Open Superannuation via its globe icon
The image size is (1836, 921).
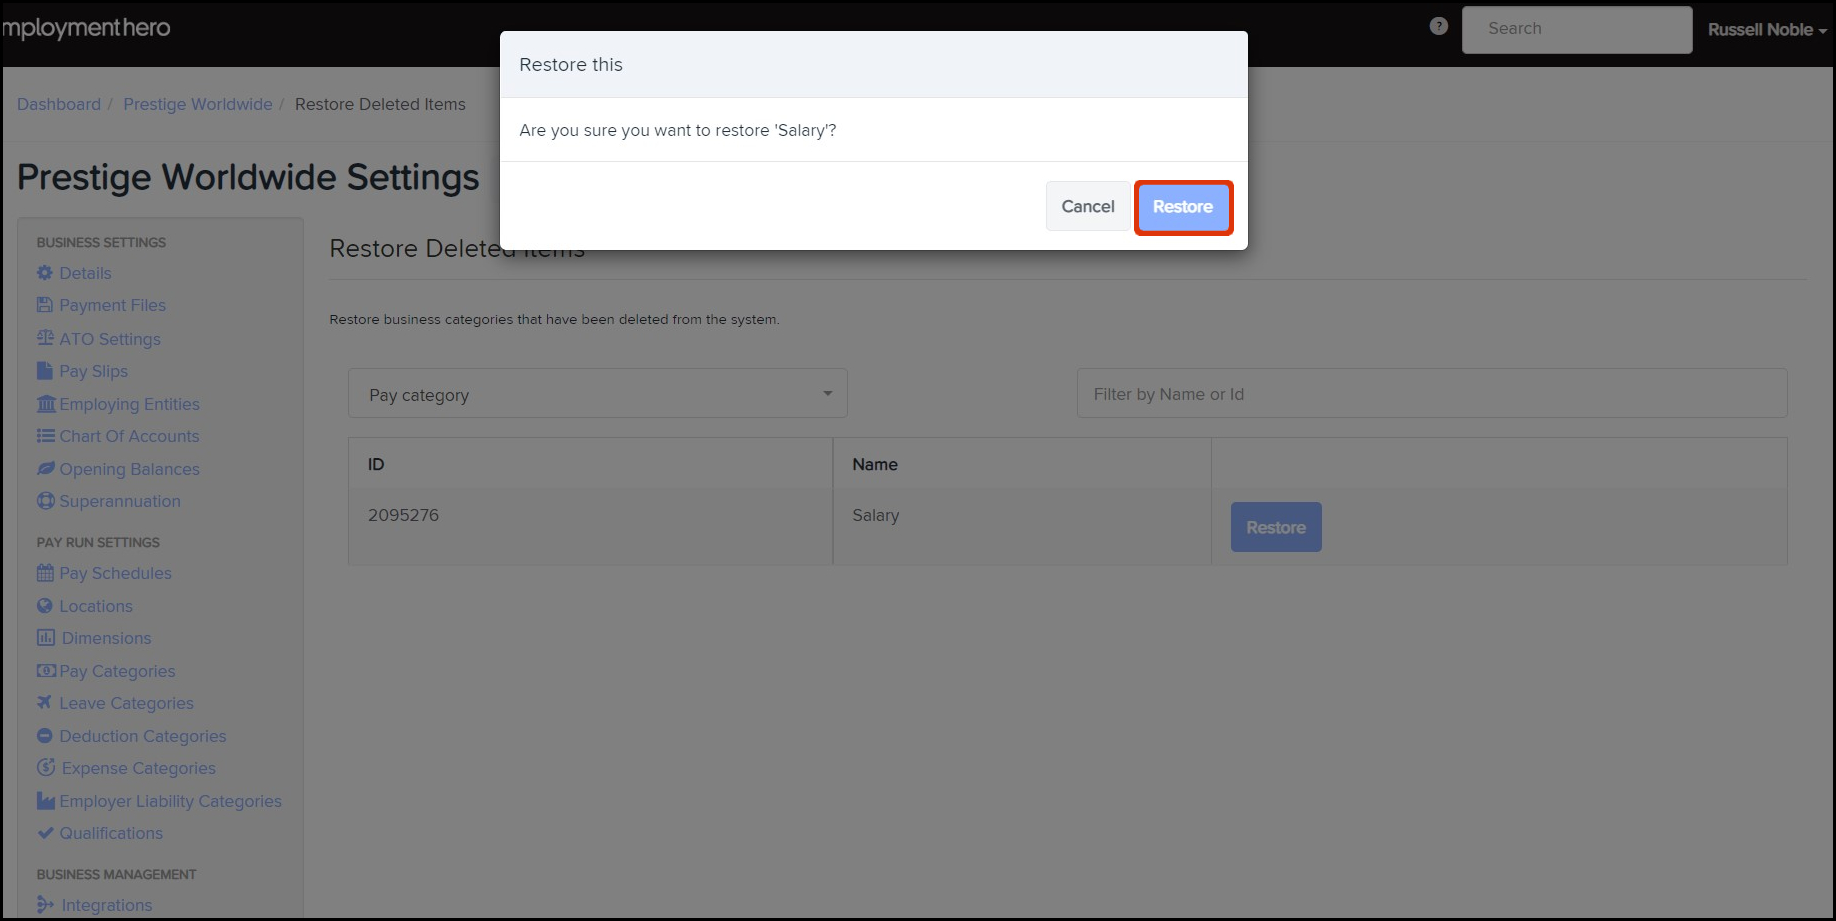click(45, 501)
